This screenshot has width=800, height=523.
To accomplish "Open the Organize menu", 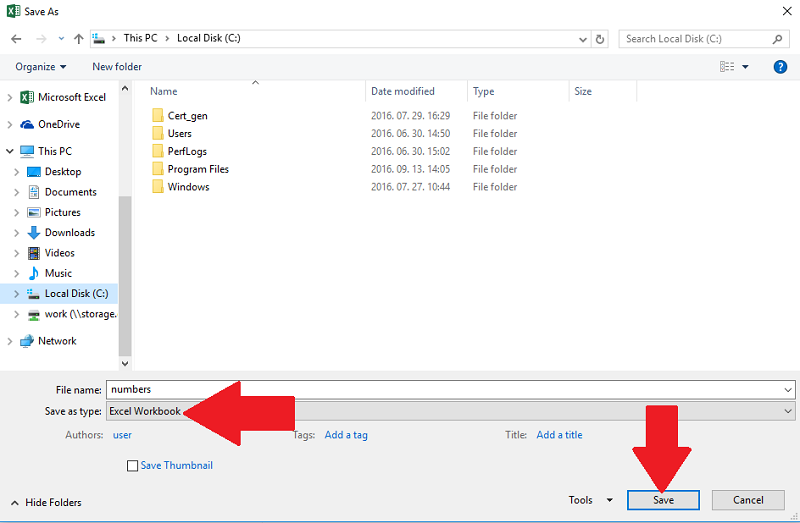I will point(41,67).
